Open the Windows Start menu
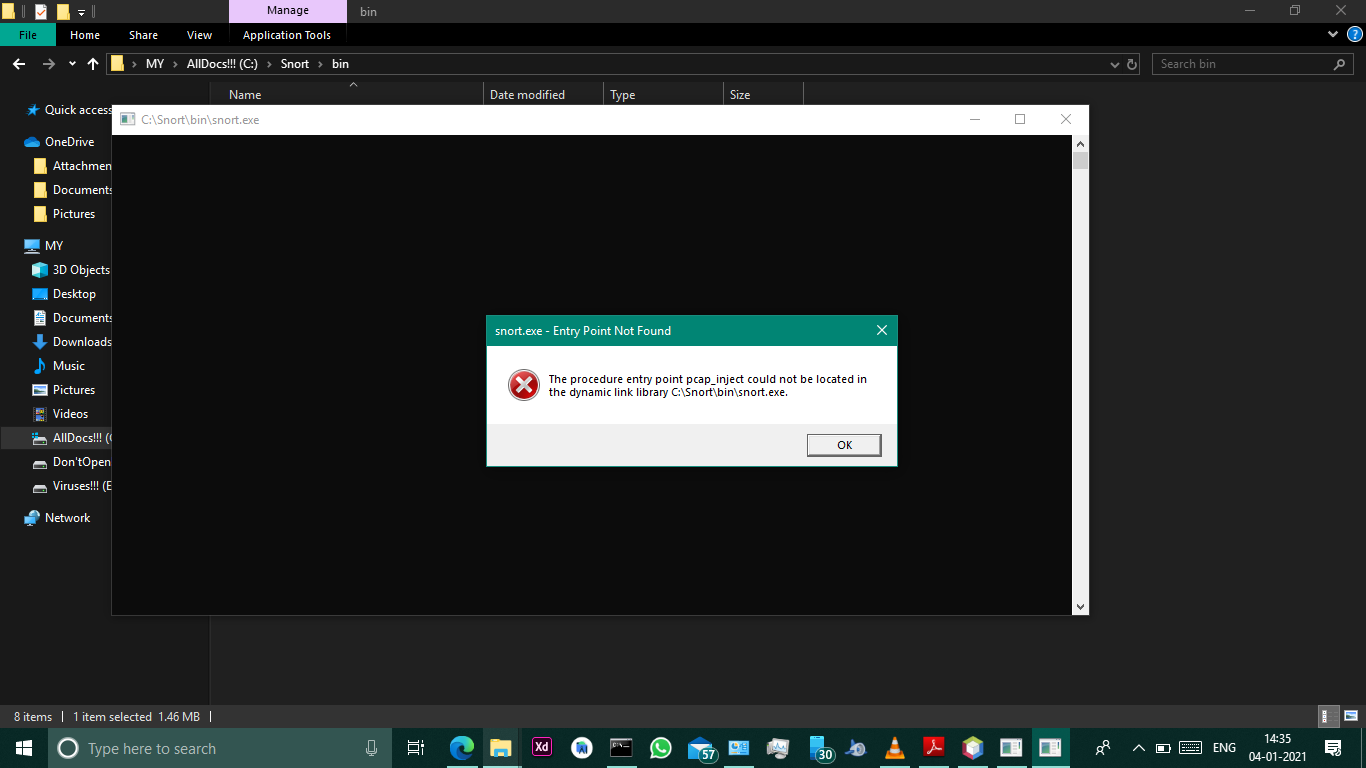The image size is (1366, 768). coord(24,748)
